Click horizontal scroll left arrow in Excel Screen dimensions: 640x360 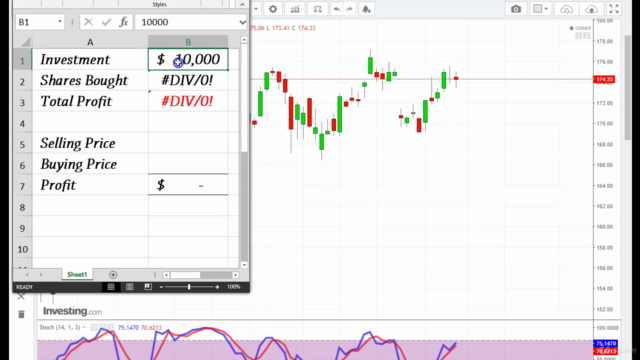coord(166,275)
